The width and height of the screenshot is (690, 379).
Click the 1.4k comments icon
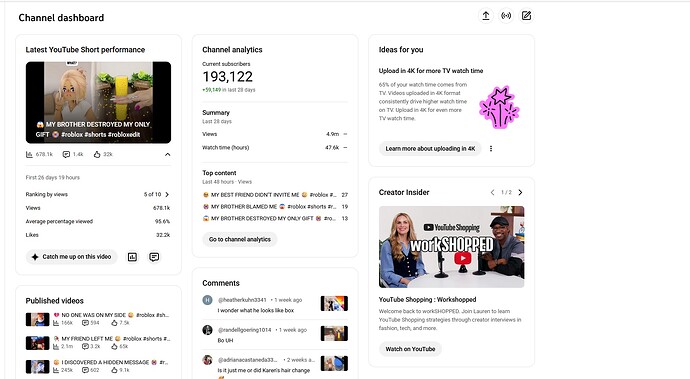(66, 155)
